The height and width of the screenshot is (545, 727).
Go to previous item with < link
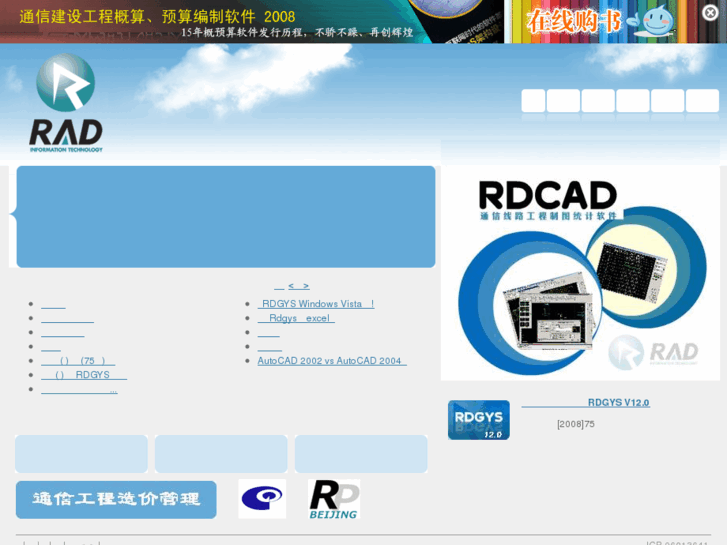pos(291,286)
